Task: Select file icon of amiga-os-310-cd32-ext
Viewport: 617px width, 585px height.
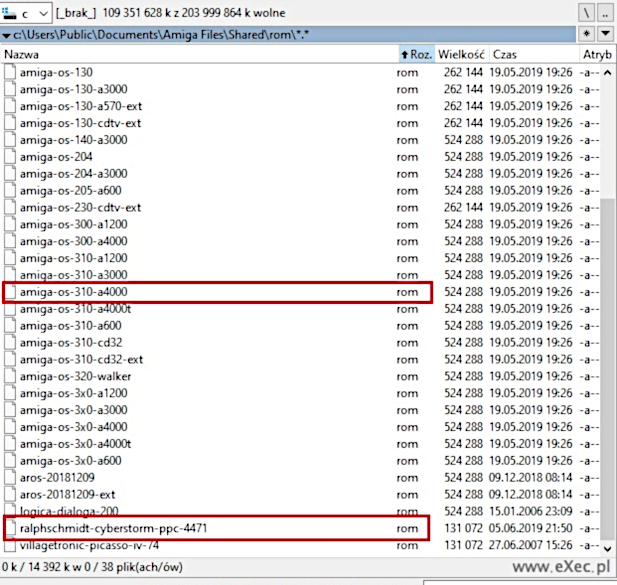Action: click(10, 360)
